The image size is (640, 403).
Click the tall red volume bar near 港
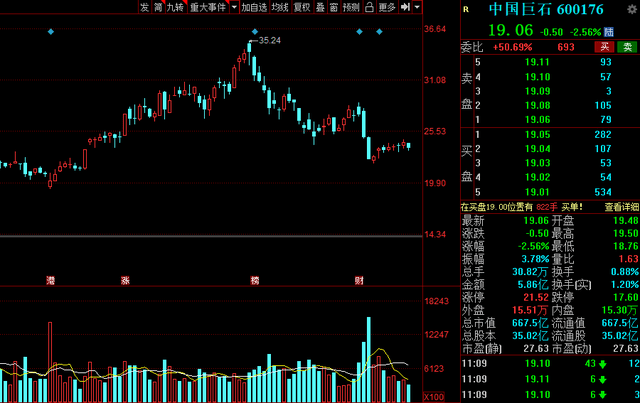click(x=50, y=362)
